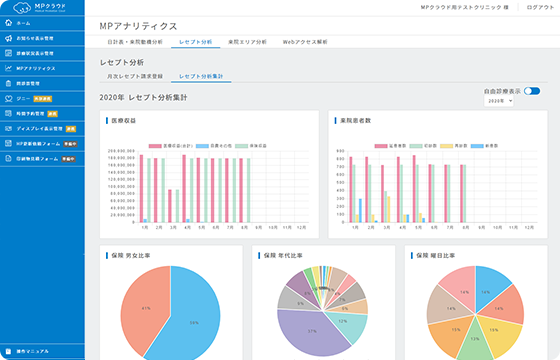Click the HP更新依頼フォーム form icon
560x360 pixels.
pos(9,144)
